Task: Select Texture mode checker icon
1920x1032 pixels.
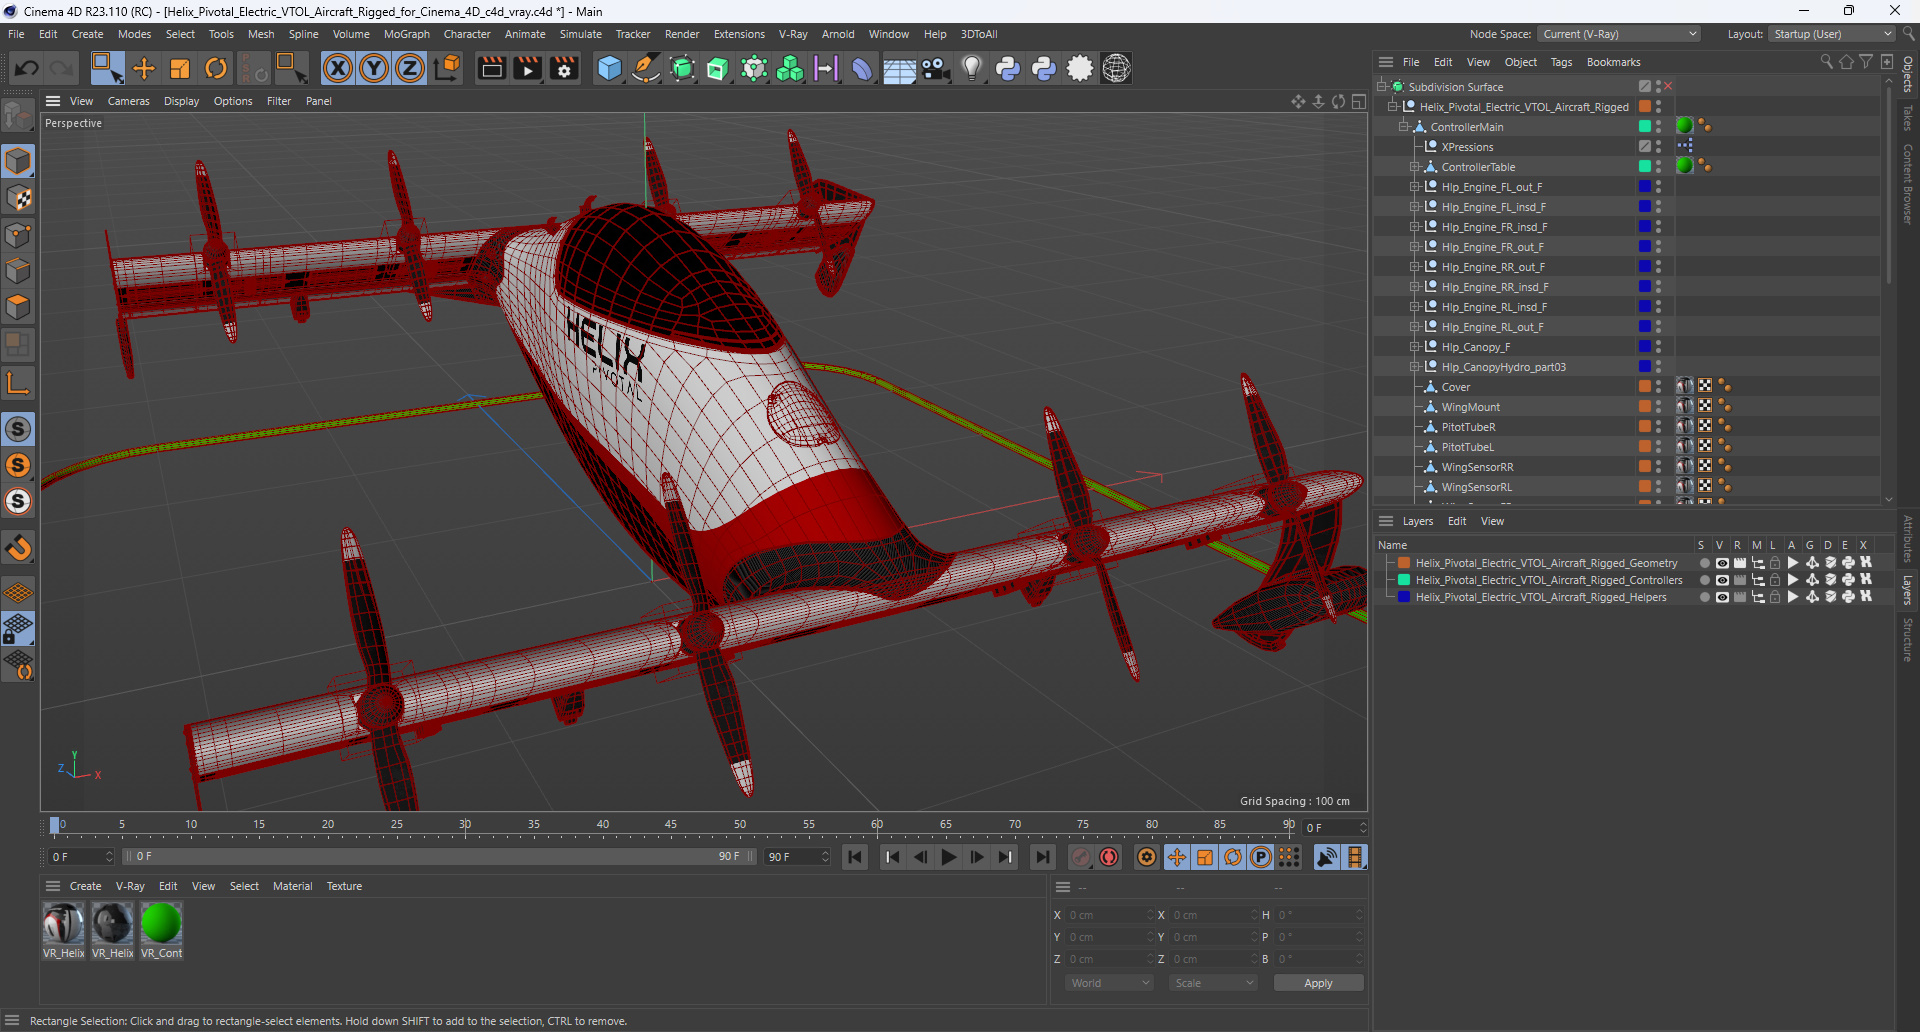Action: click(18, 198)
